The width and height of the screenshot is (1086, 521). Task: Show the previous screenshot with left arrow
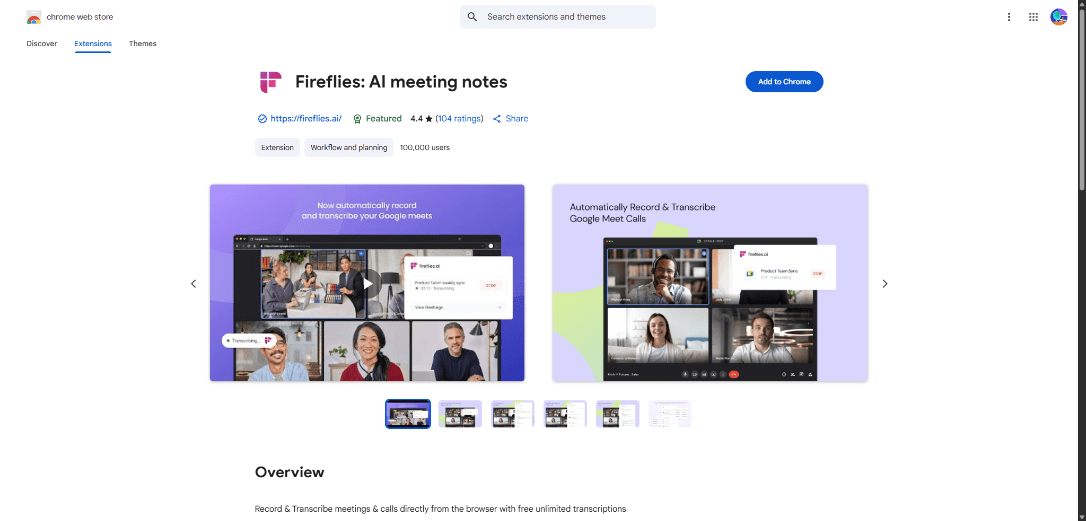pyautogui.click(x=193, y=284)
